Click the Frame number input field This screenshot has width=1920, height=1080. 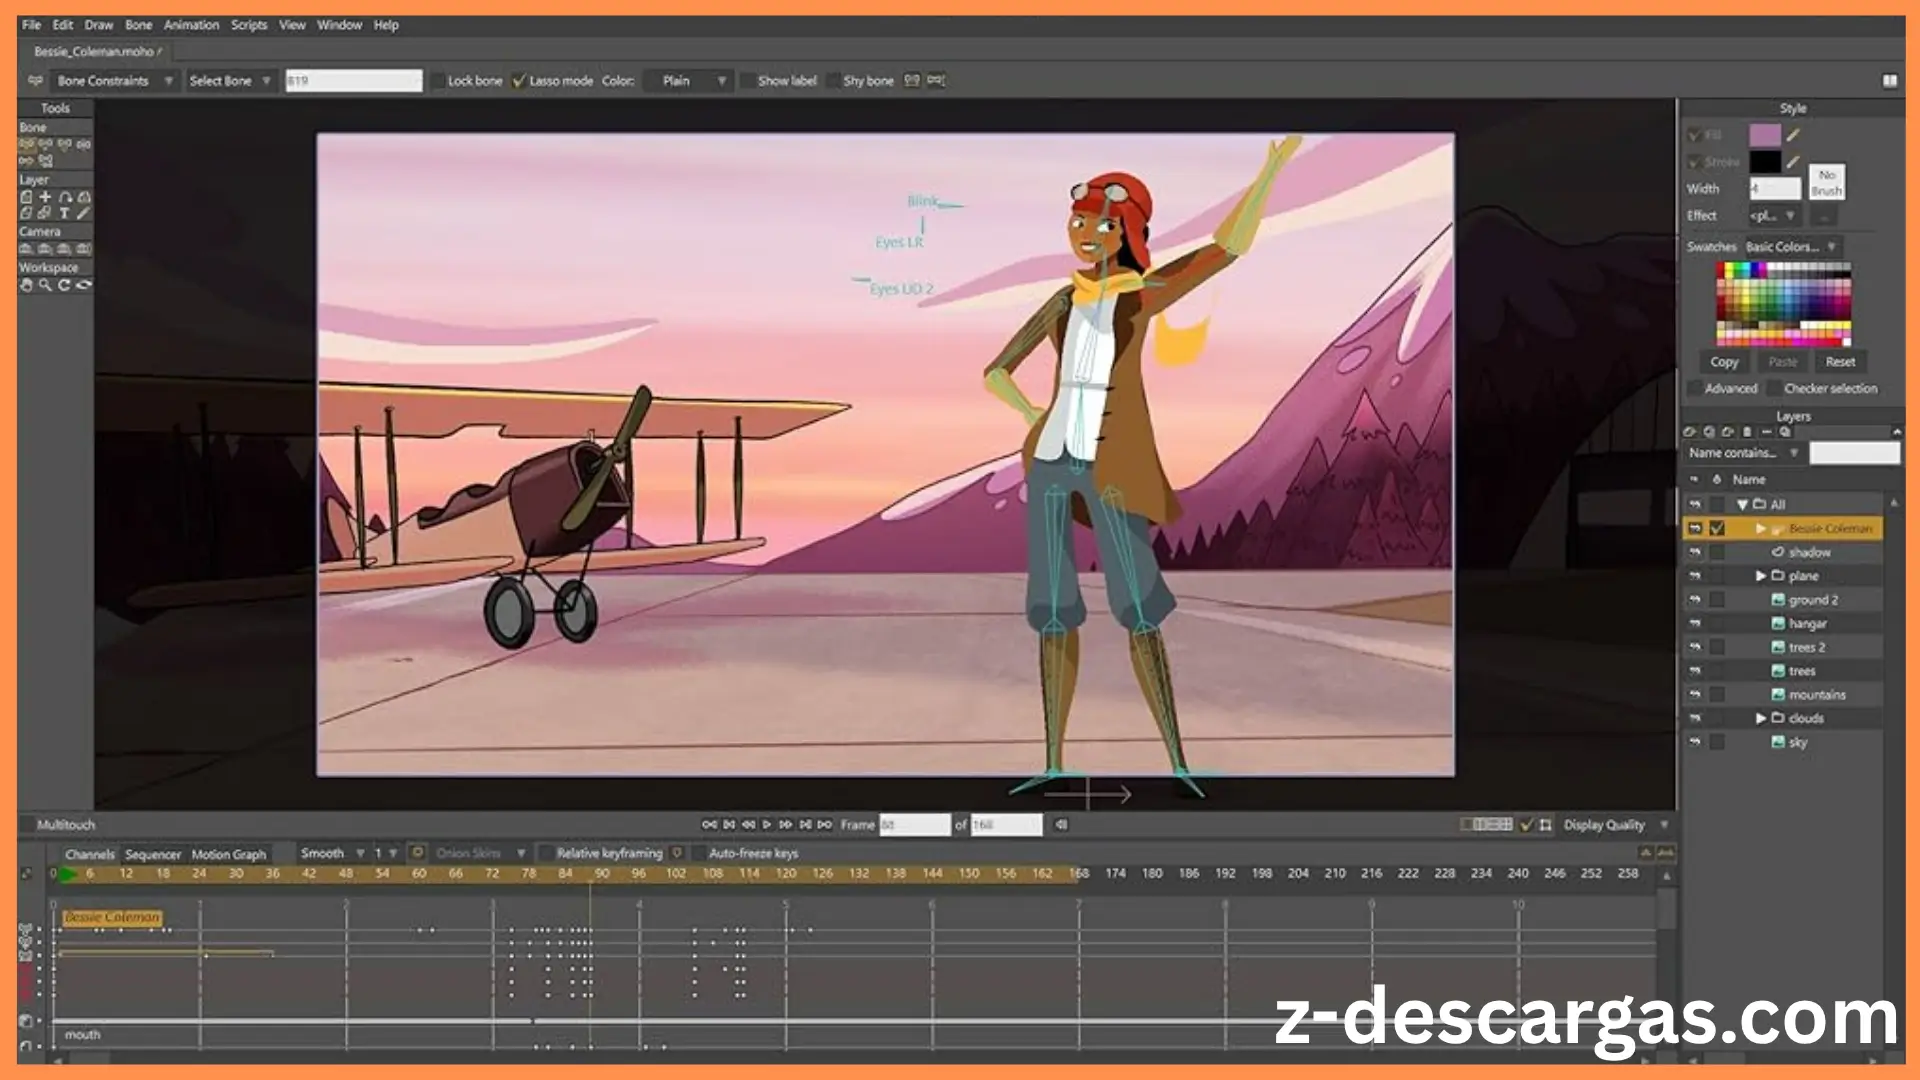point(914,825)
